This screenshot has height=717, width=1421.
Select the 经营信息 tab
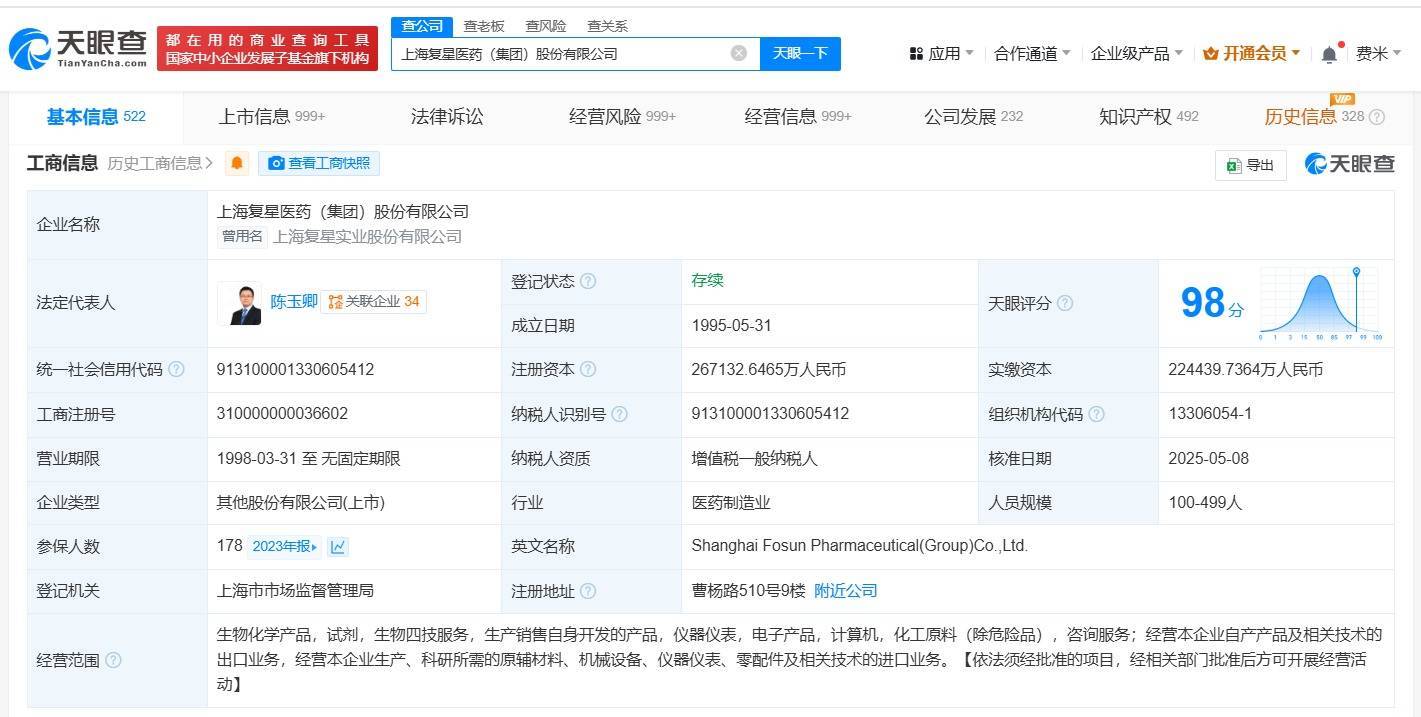click(798, 117)
